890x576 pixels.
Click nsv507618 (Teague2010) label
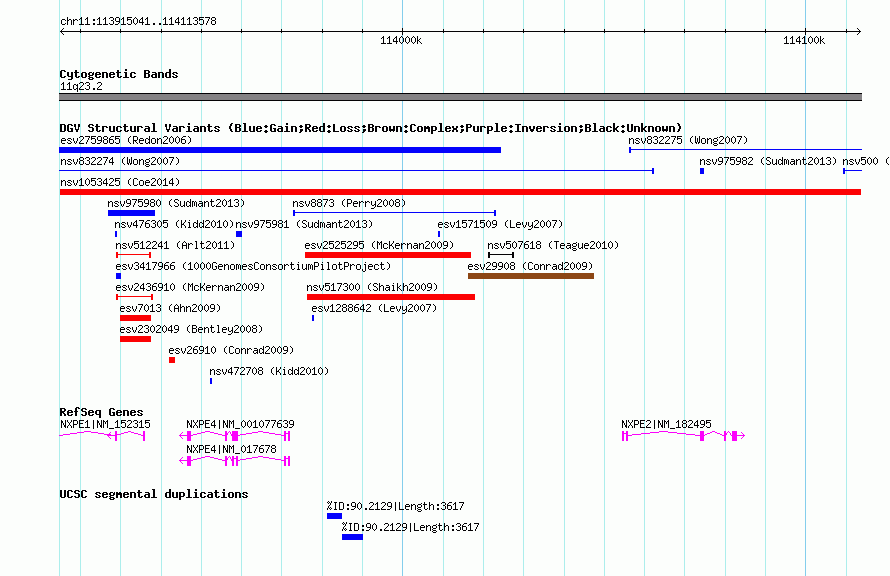553,245
